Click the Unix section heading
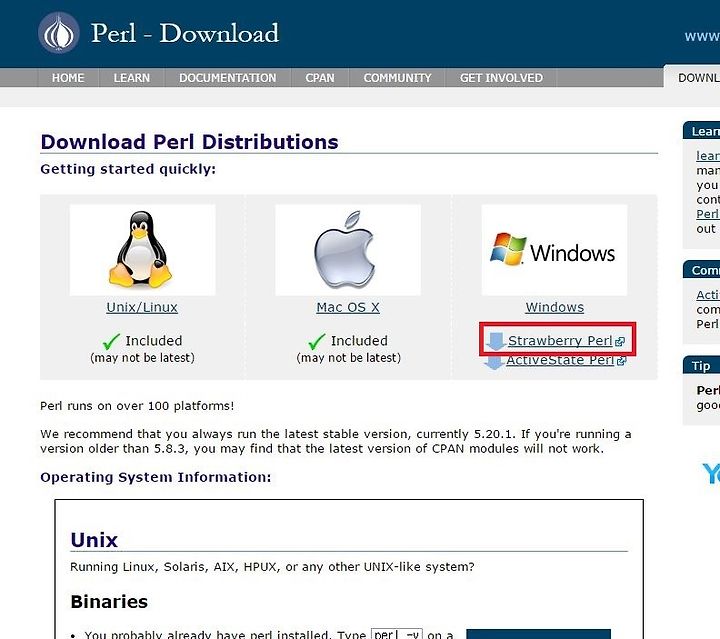This screenshot has height=639, width=720. click(x=94, y=540)
